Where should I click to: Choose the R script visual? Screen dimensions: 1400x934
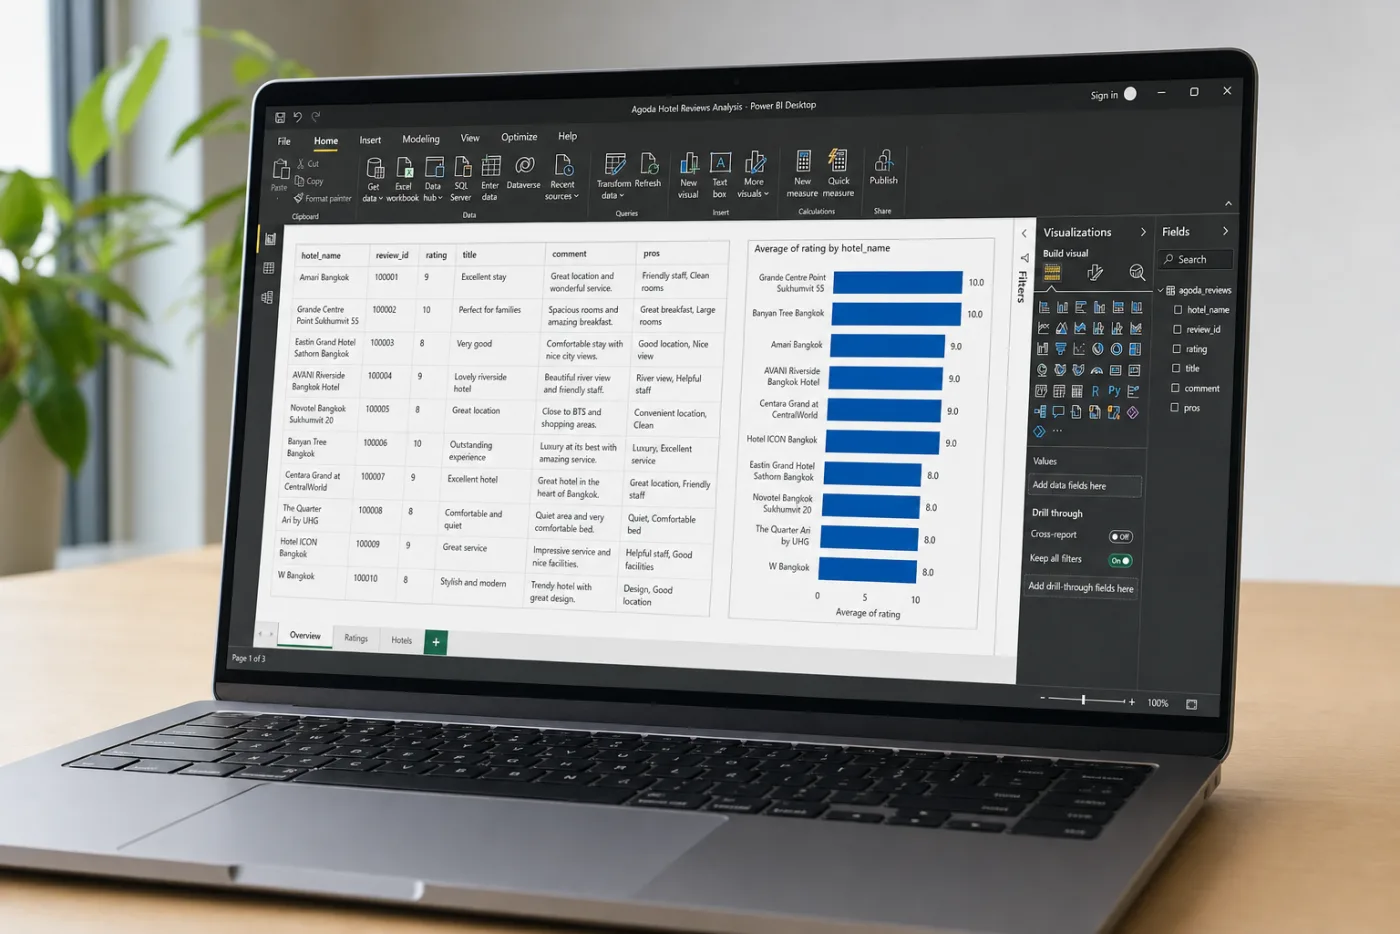click(1095, 391)
